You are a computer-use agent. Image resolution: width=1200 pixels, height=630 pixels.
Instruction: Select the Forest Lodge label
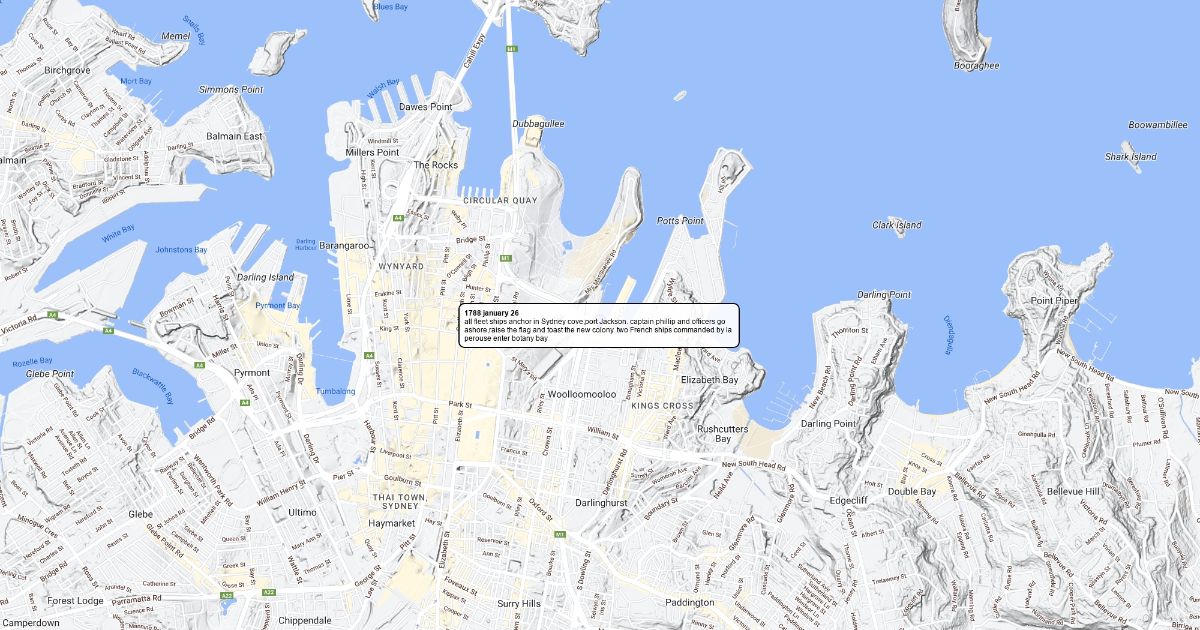75,601
